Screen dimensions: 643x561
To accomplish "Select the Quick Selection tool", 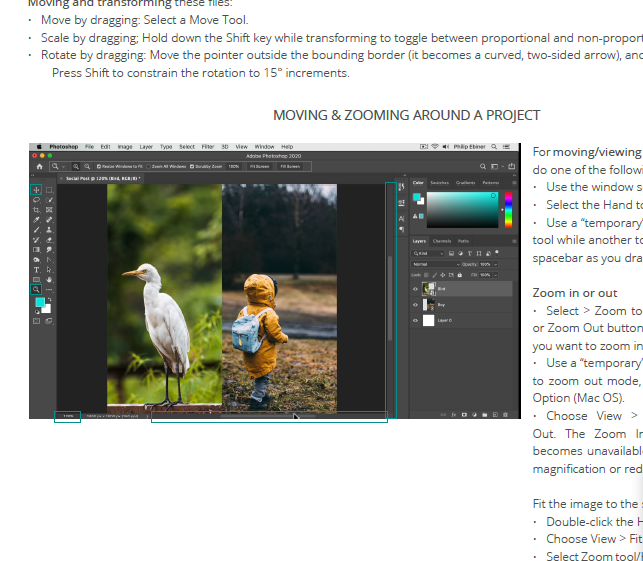I will click(49, 200).
